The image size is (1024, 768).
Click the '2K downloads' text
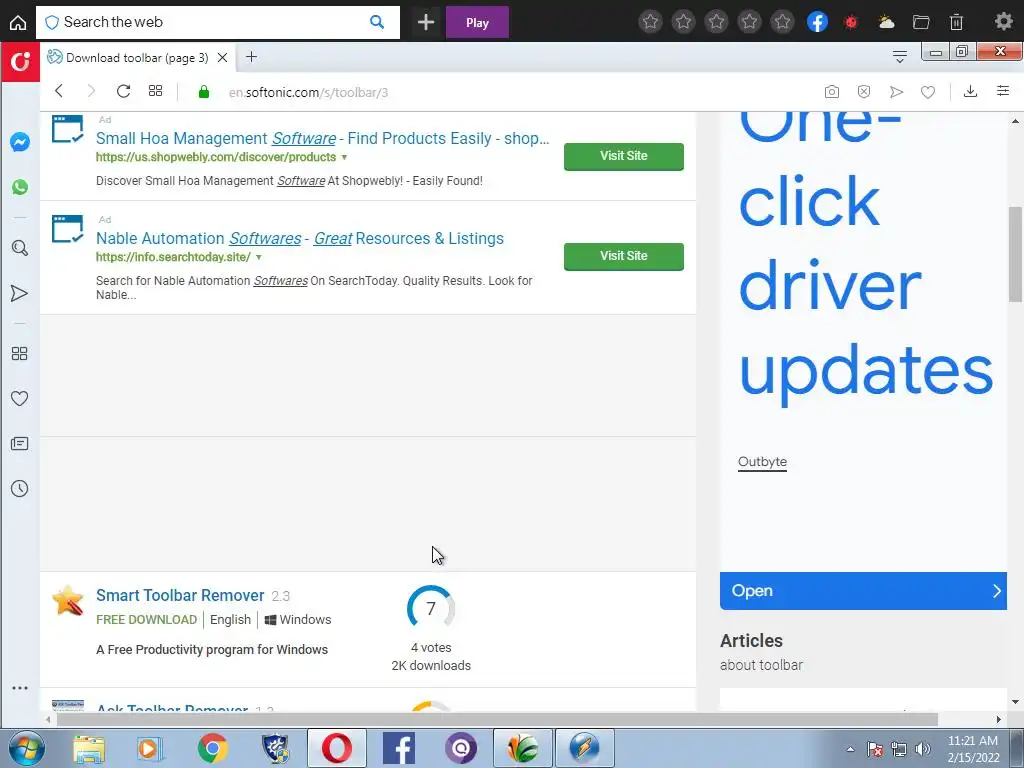[431, 665]
